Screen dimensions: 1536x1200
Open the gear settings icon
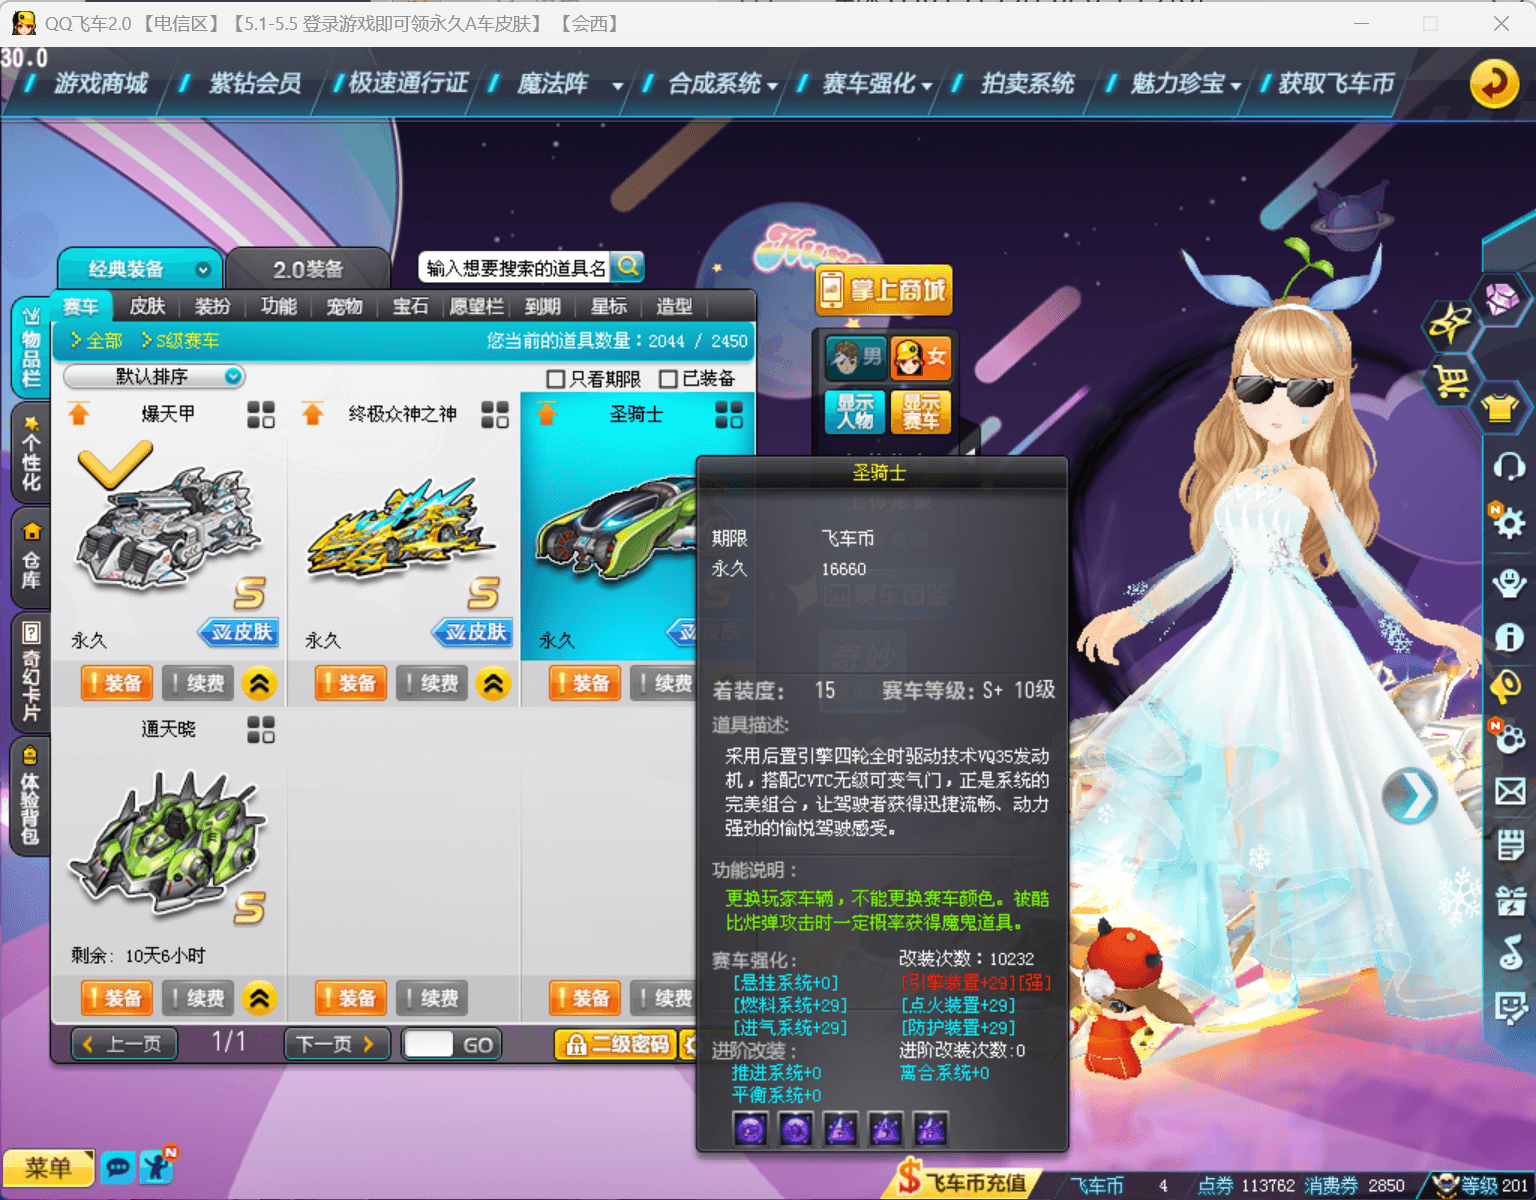pyautogui.click(x=1508, y=522)
